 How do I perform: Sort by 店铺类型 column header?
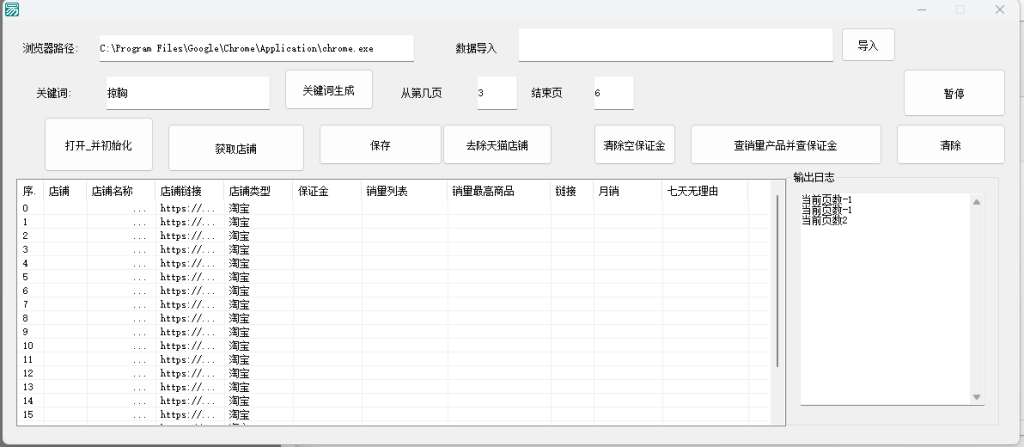pyautogui.click(x=257, y=190)
